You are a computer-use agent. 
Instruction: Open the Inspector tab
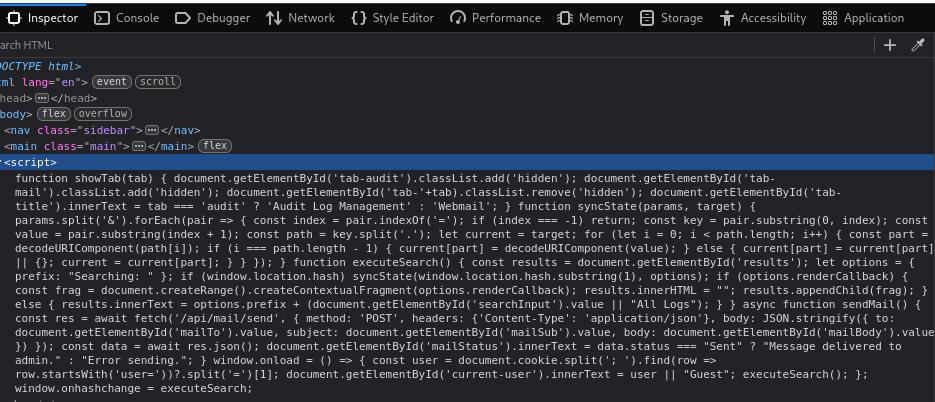[42, 18]
